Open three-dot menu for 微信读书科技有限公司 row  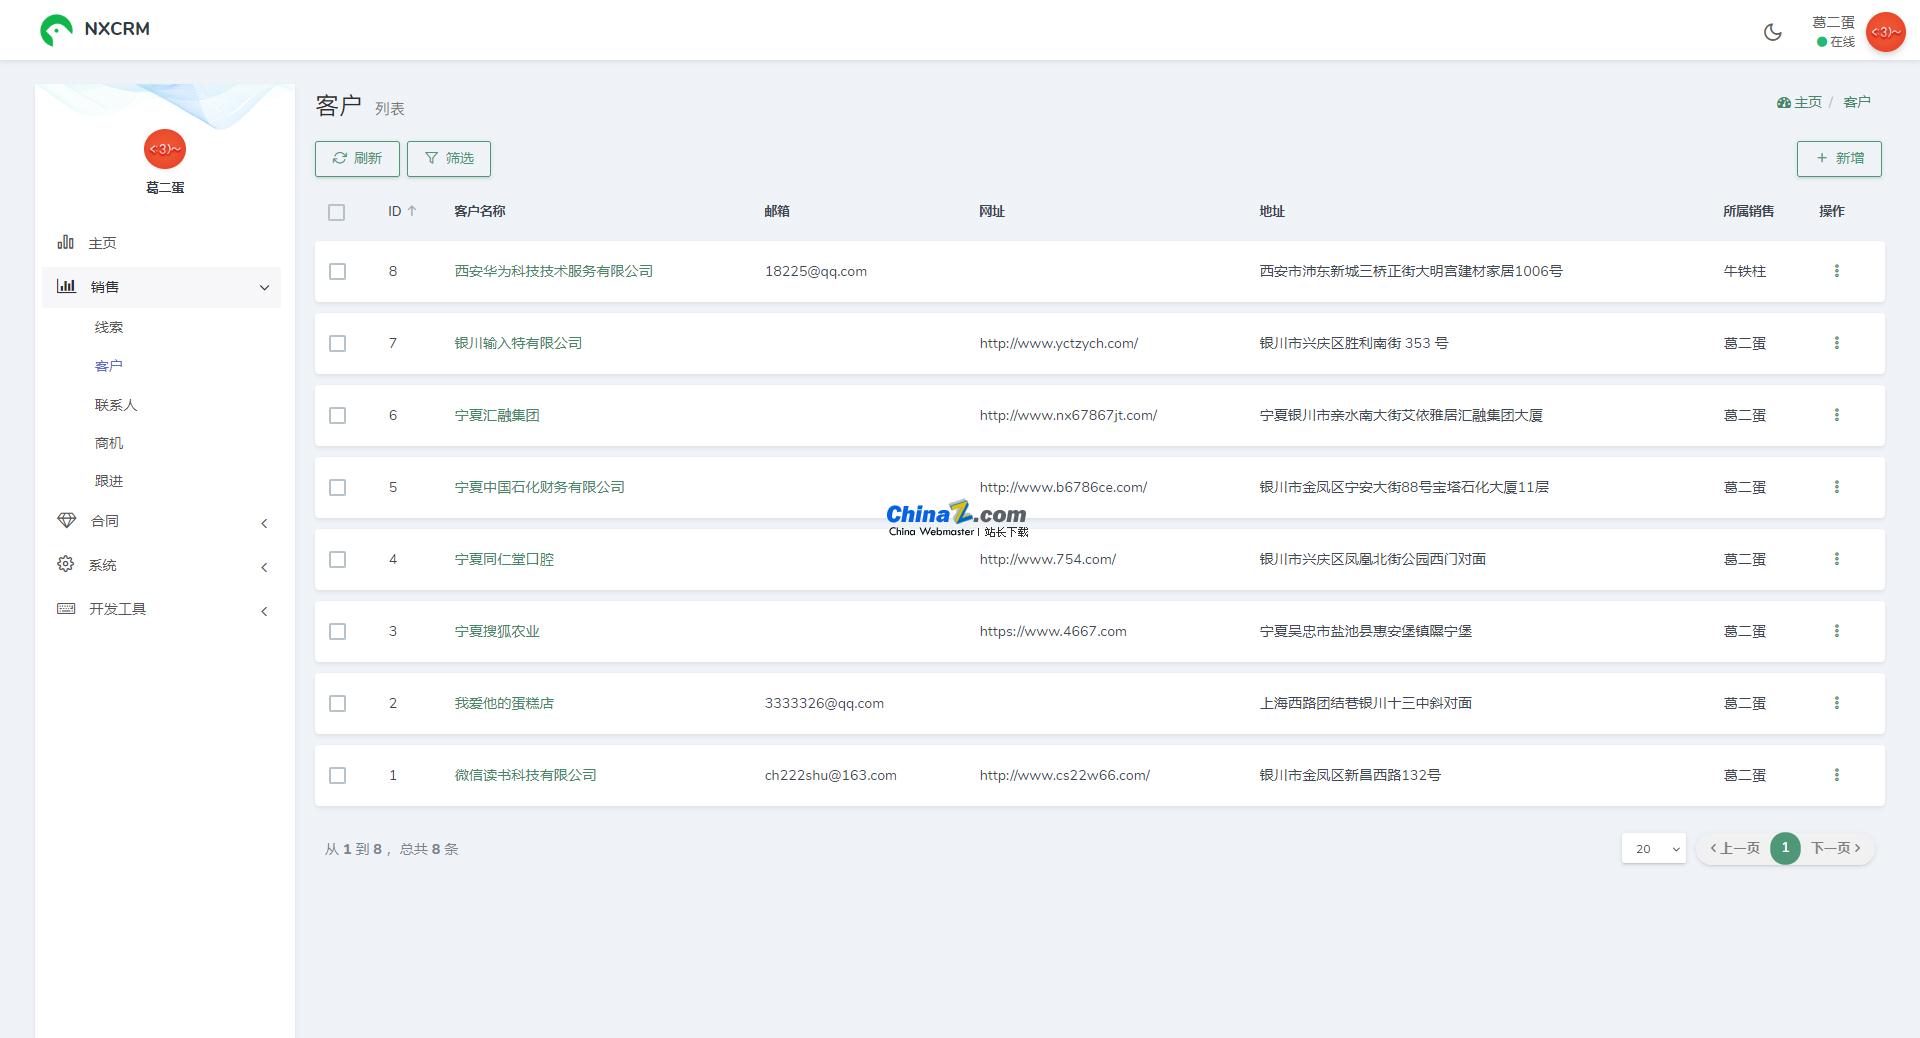pos(1836,775)
